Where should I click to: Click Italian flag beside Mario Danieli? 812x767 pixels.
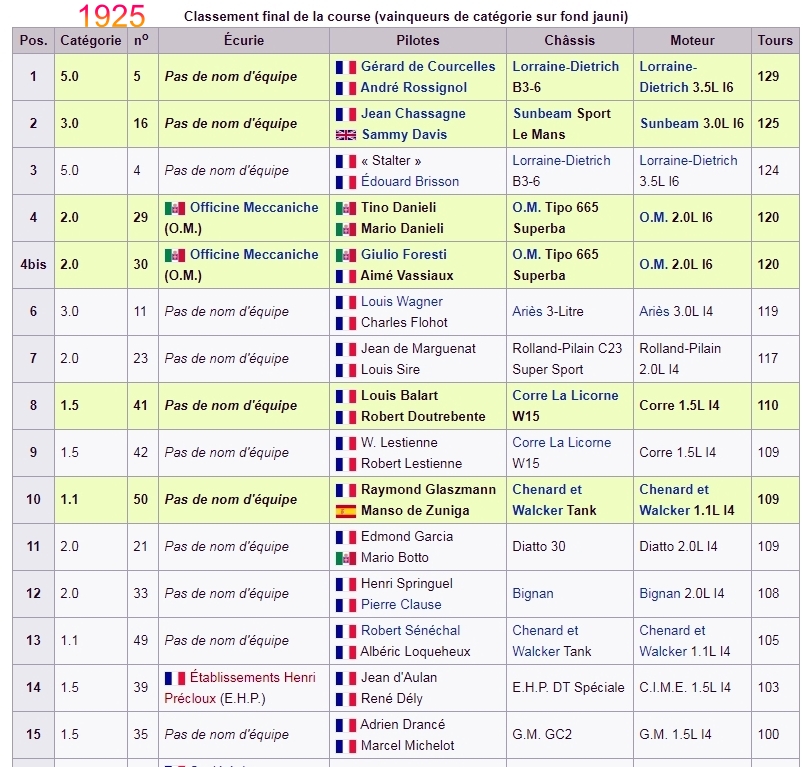[345, 229]
